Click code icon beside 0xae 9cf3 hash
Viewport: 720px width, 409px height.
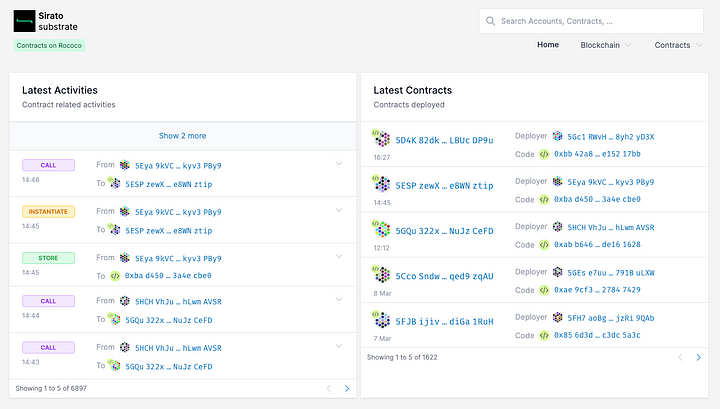click(x=545, y=290)
